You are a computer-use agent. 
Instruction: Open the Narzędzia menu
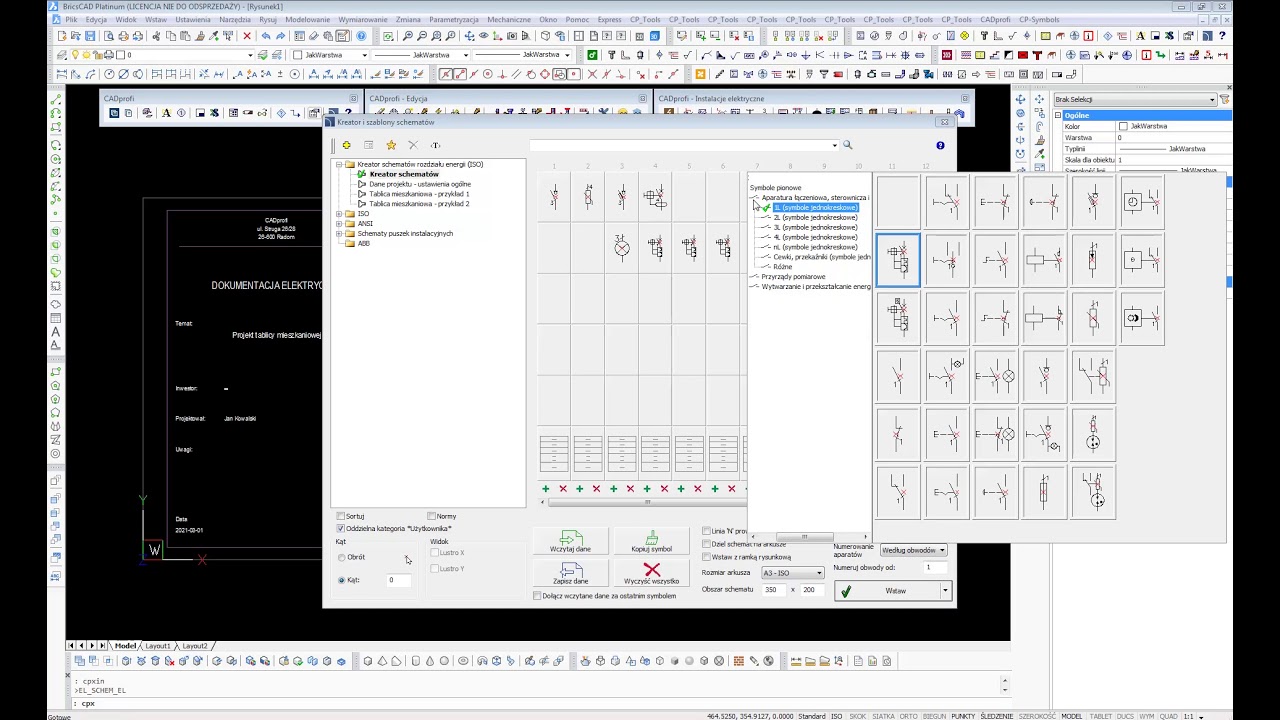235,19
